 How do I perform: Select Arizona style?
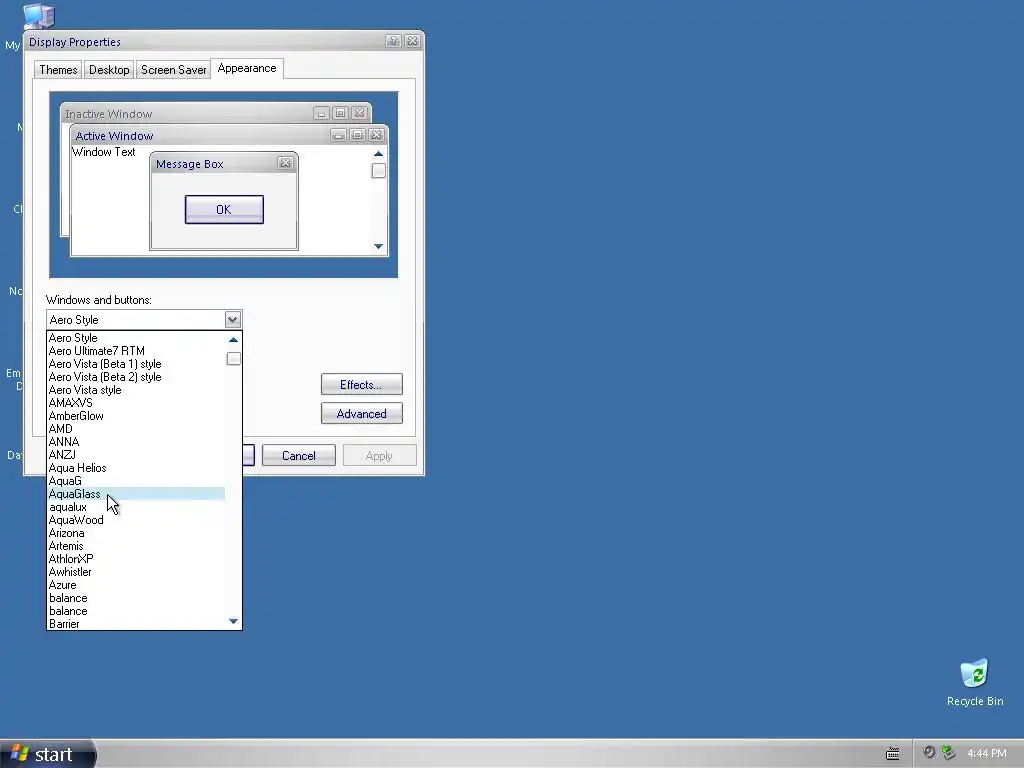pos(136,534)
